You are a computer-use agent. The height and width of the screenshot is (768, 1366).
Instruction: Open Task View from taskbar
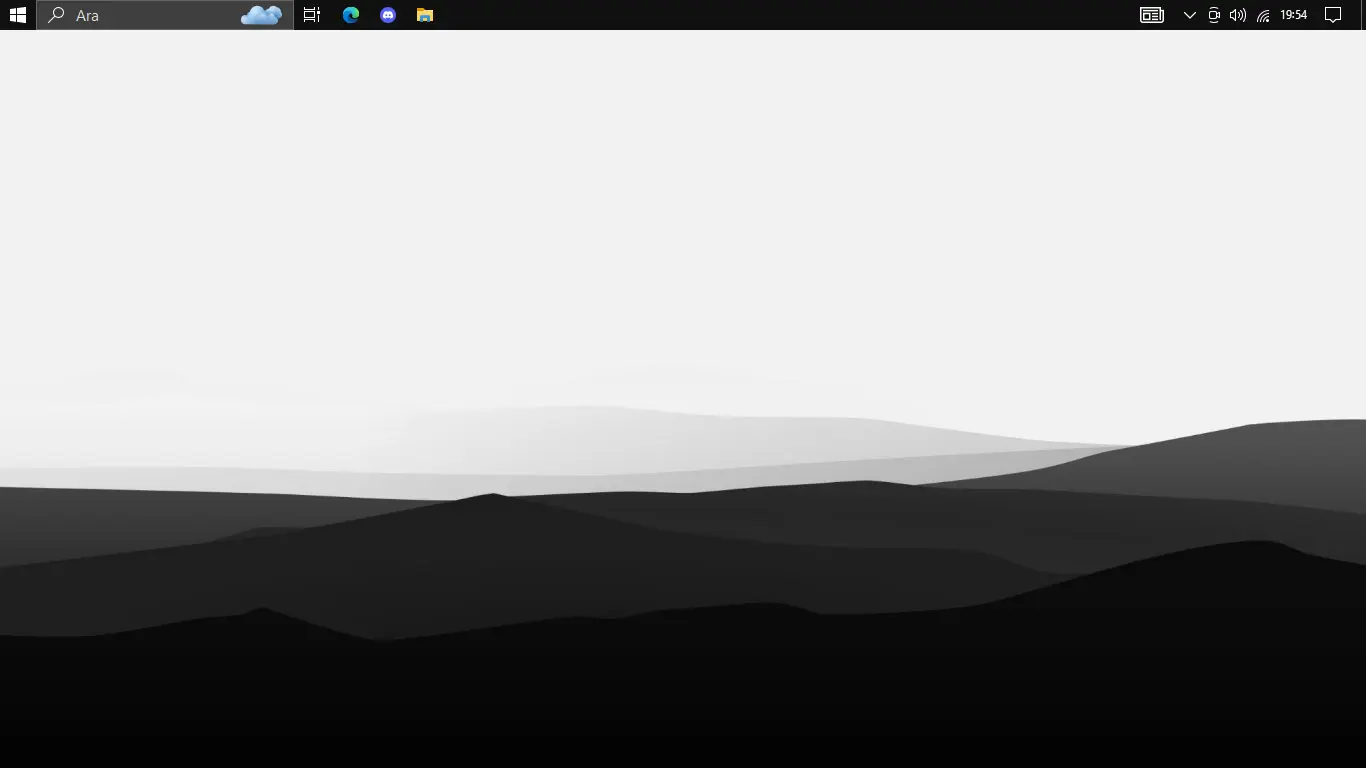[312, 15]
